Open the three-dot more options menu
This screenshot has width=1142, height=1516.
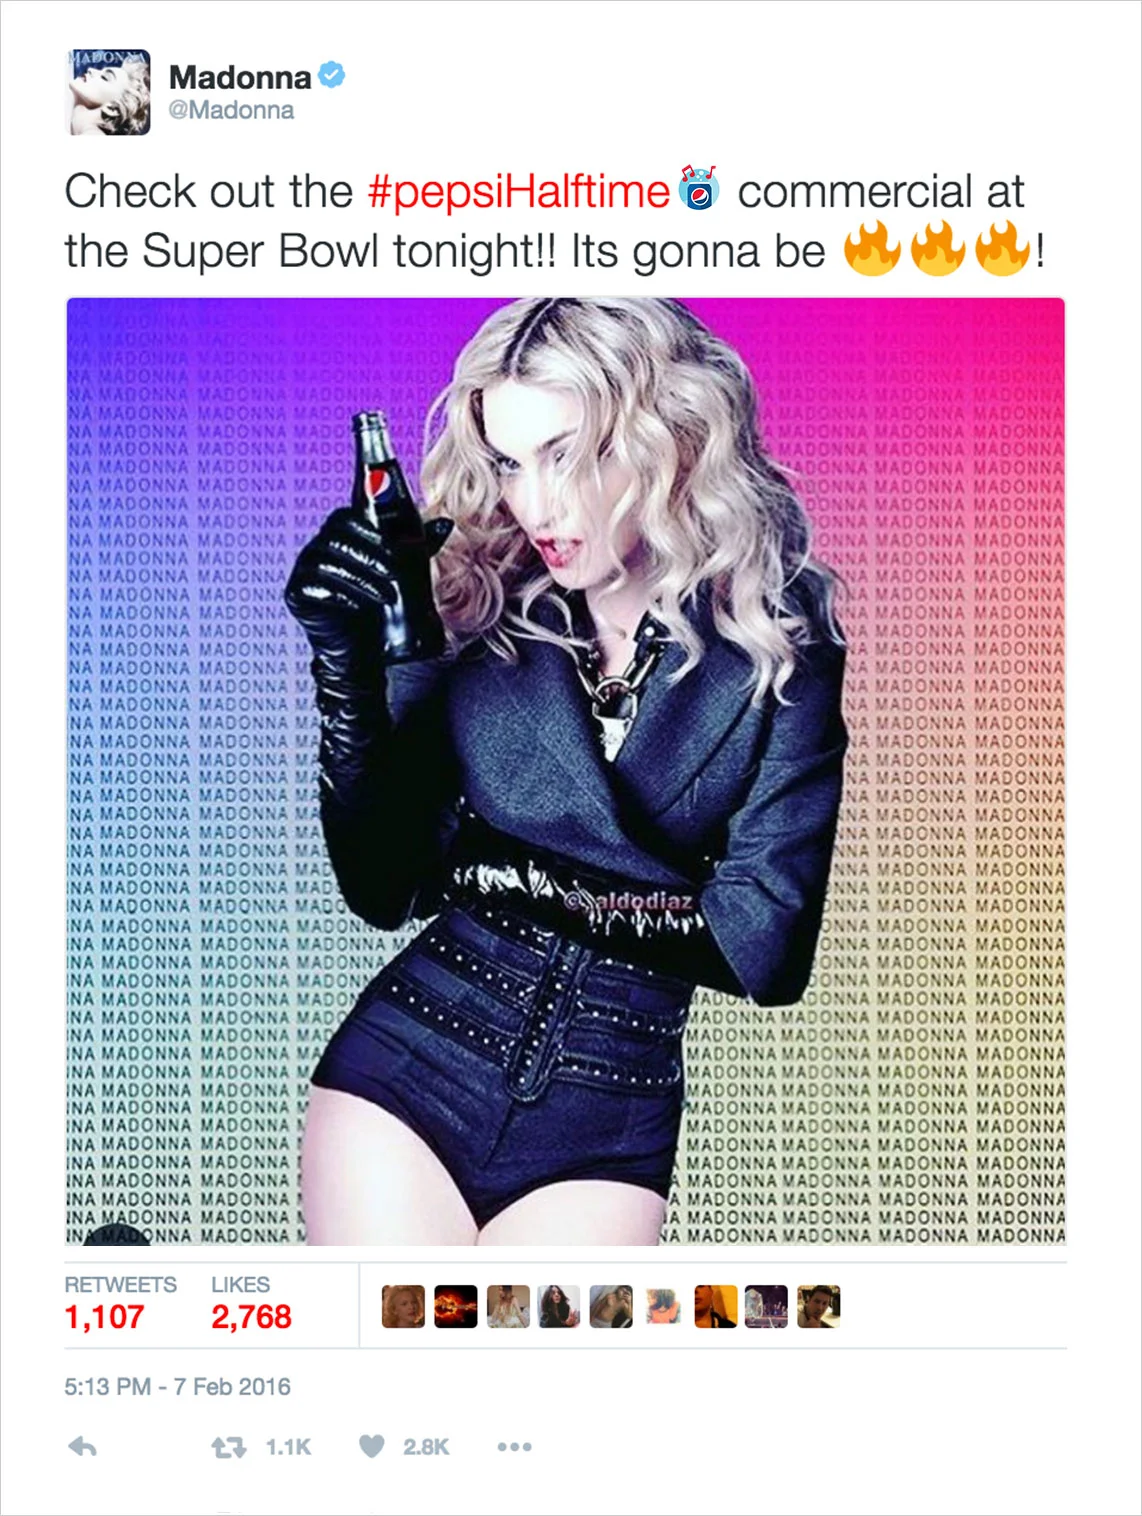[x=514, y=1447]
